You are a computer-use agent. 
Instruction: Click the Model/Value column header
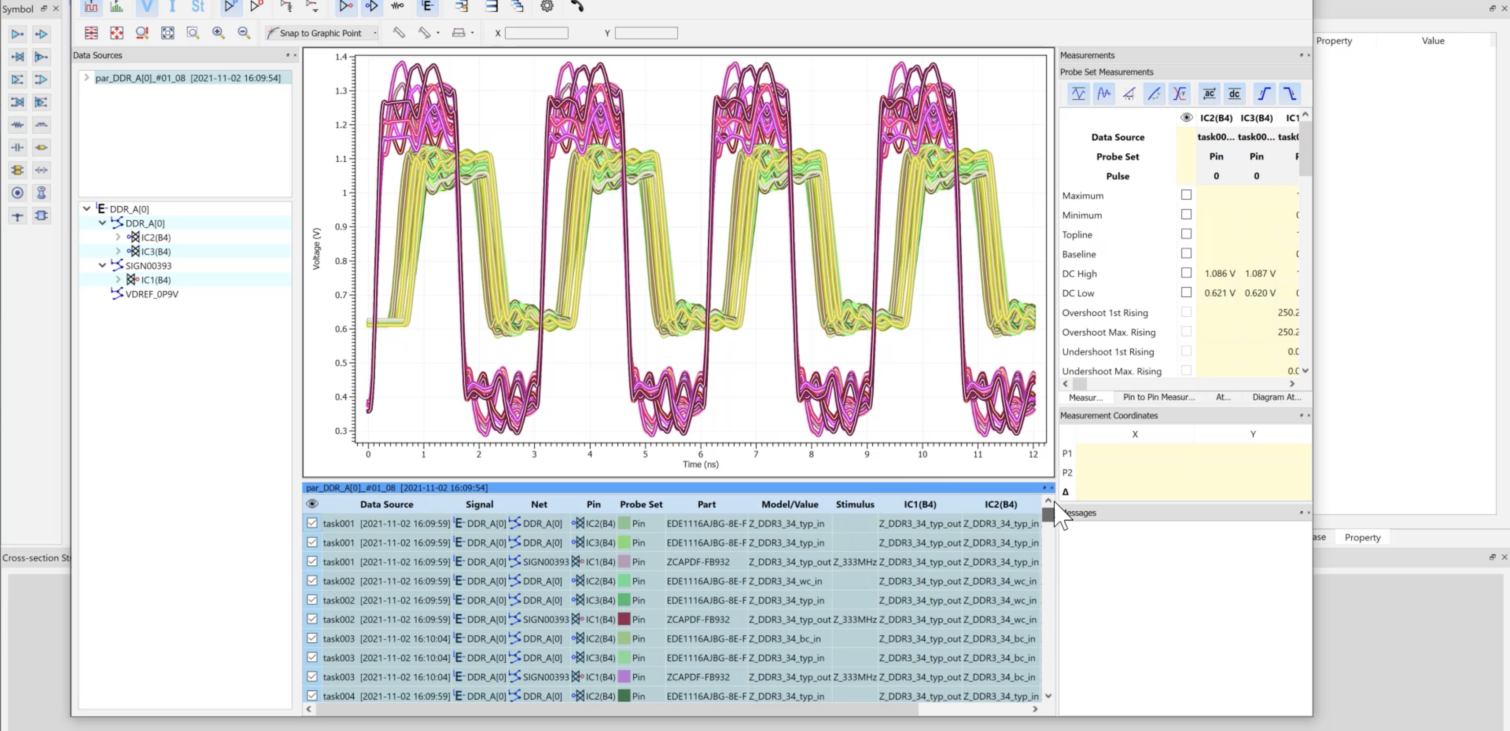coord(790,504)
